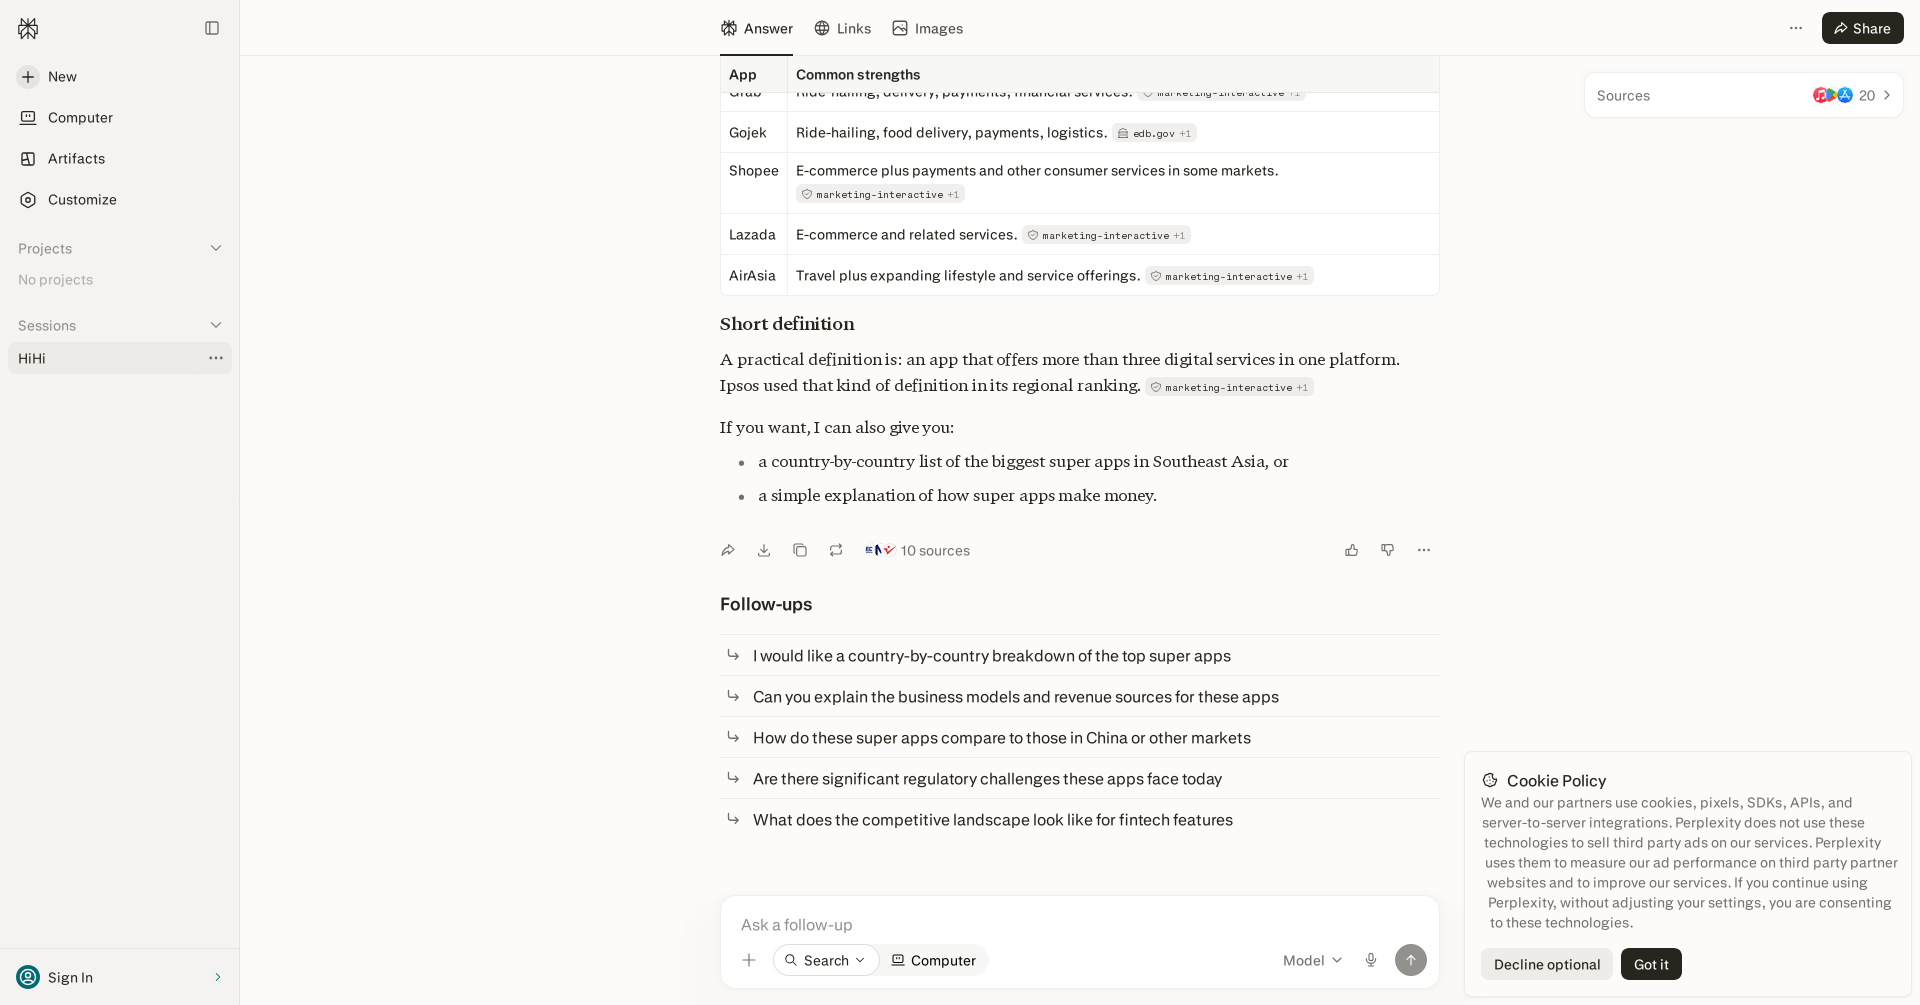Click the thumbs down icon
Viewport: 1920px width, 1005px height.
click(1388, 550)
